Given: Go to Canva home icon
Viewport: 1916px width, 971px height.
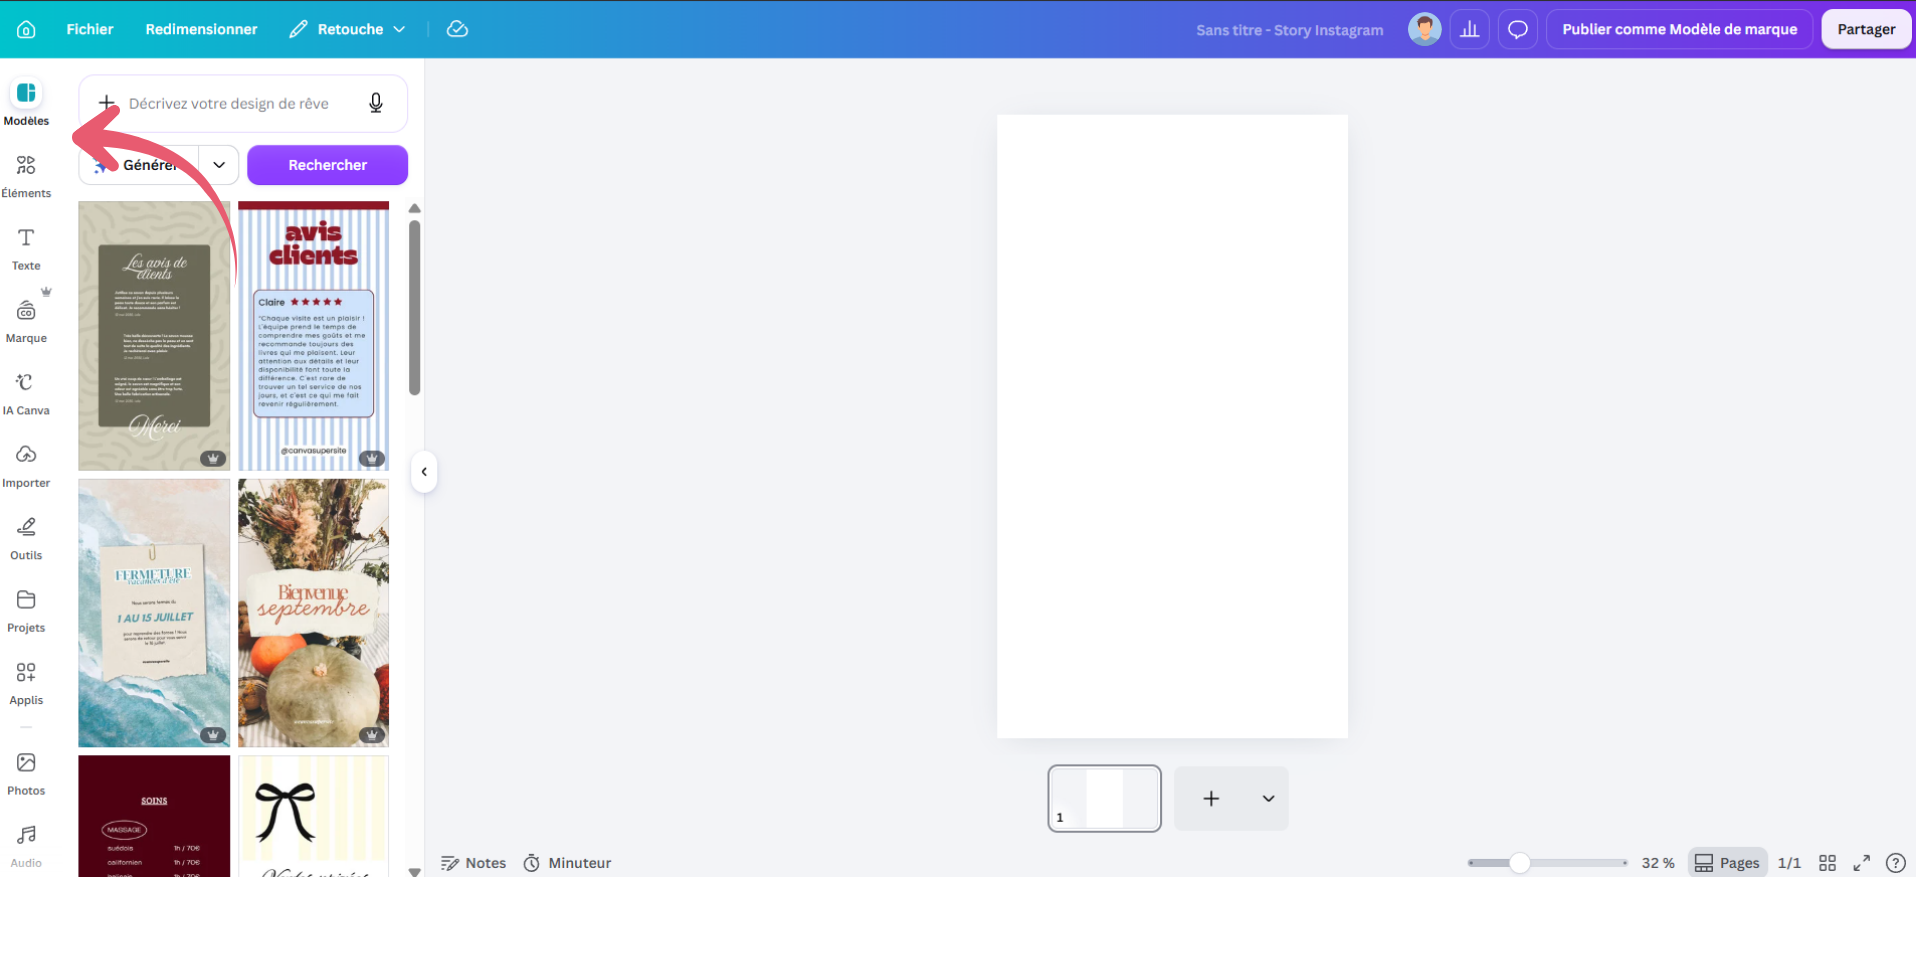Looking at the screenshot, I should [x=26, y=29].
